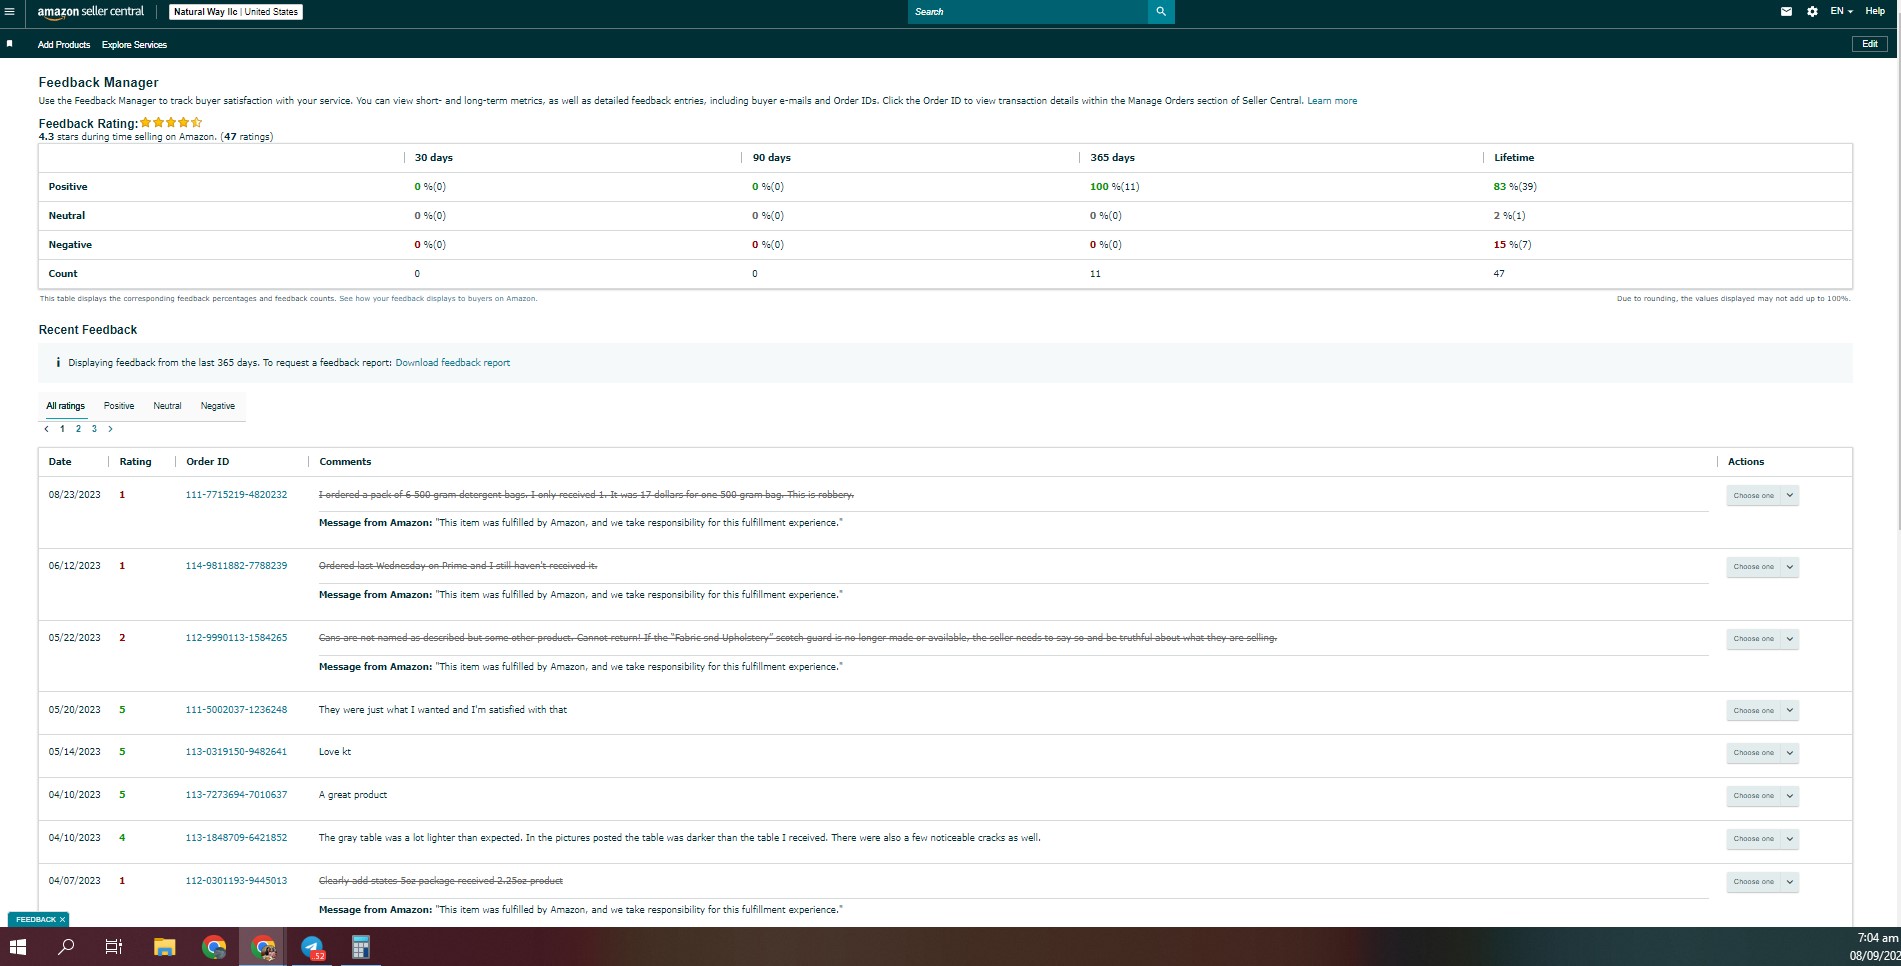The image size is (1901, 966).
Task: Open order 112-0301193-9445013
Action: point(236,881)
